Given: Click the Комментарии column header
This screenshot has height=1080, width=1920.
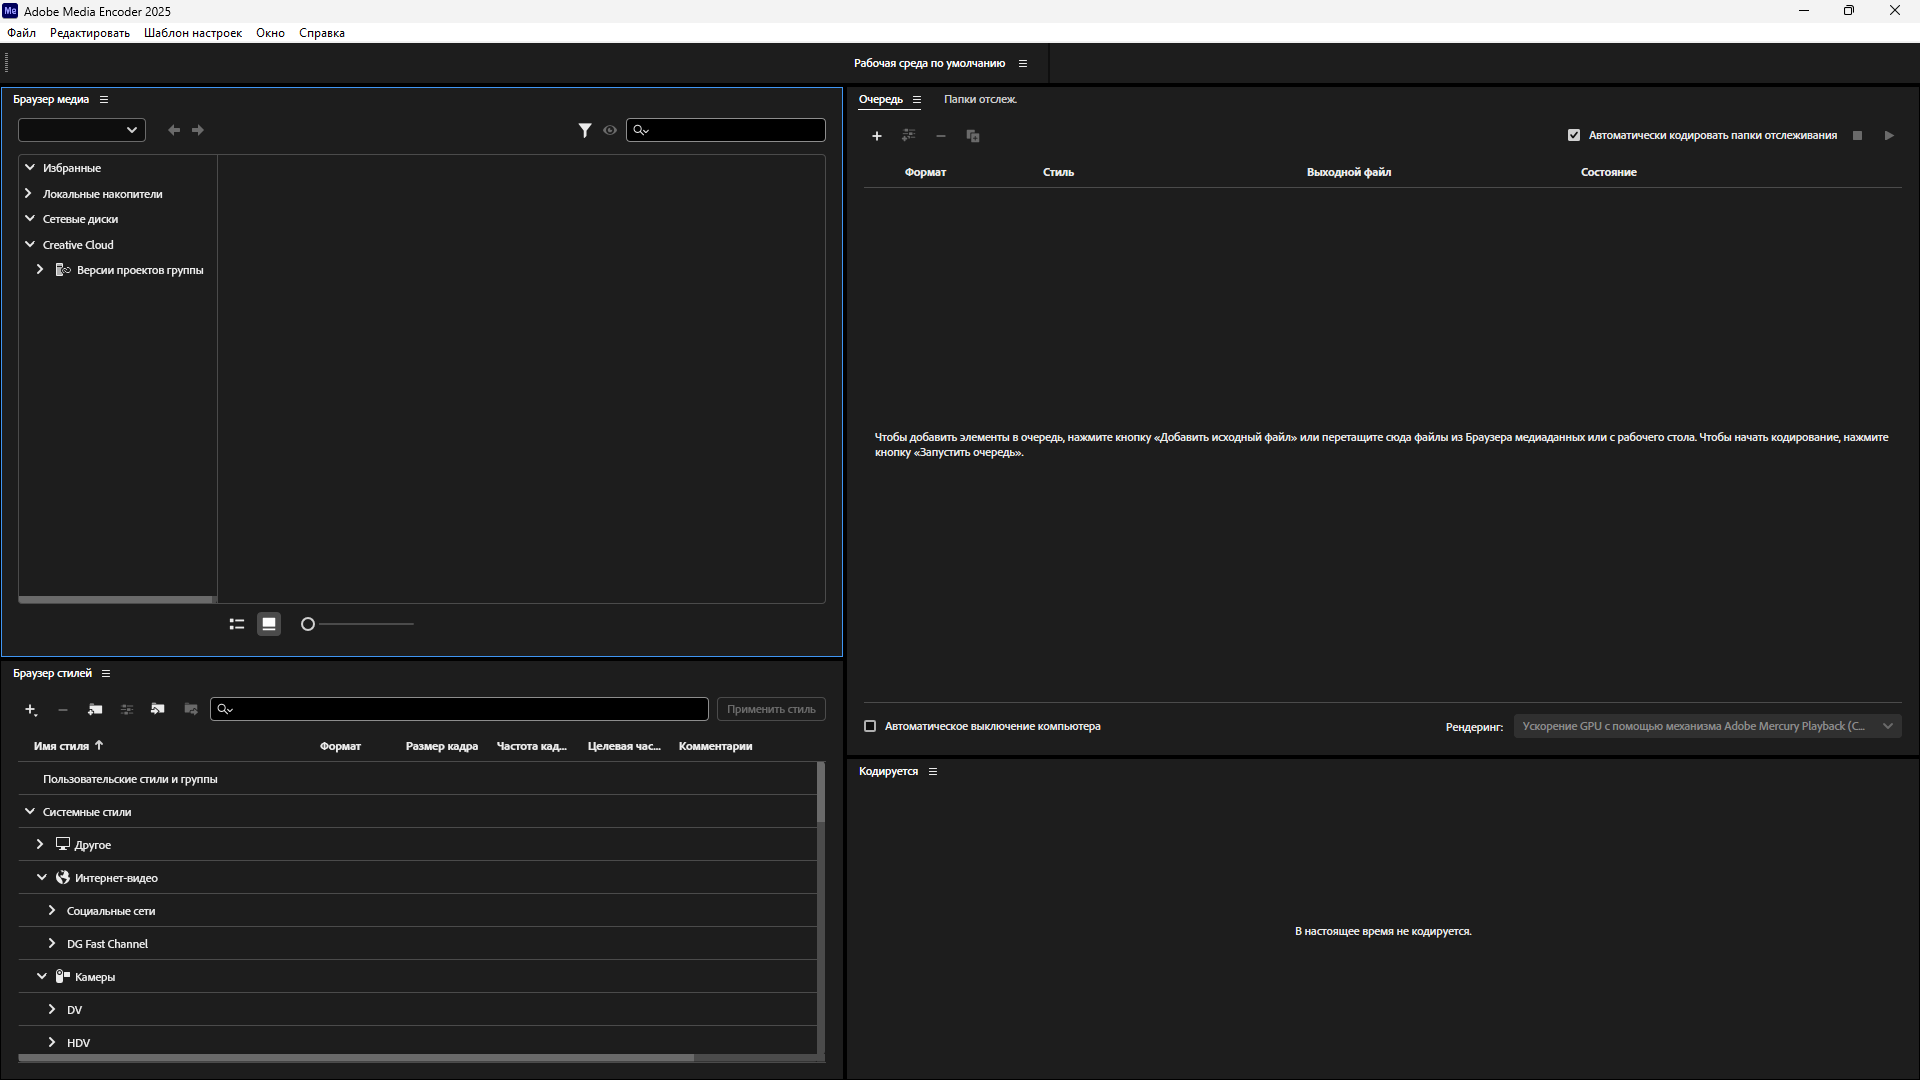Looking at the screenshot, I should click(x=715, y=747).
